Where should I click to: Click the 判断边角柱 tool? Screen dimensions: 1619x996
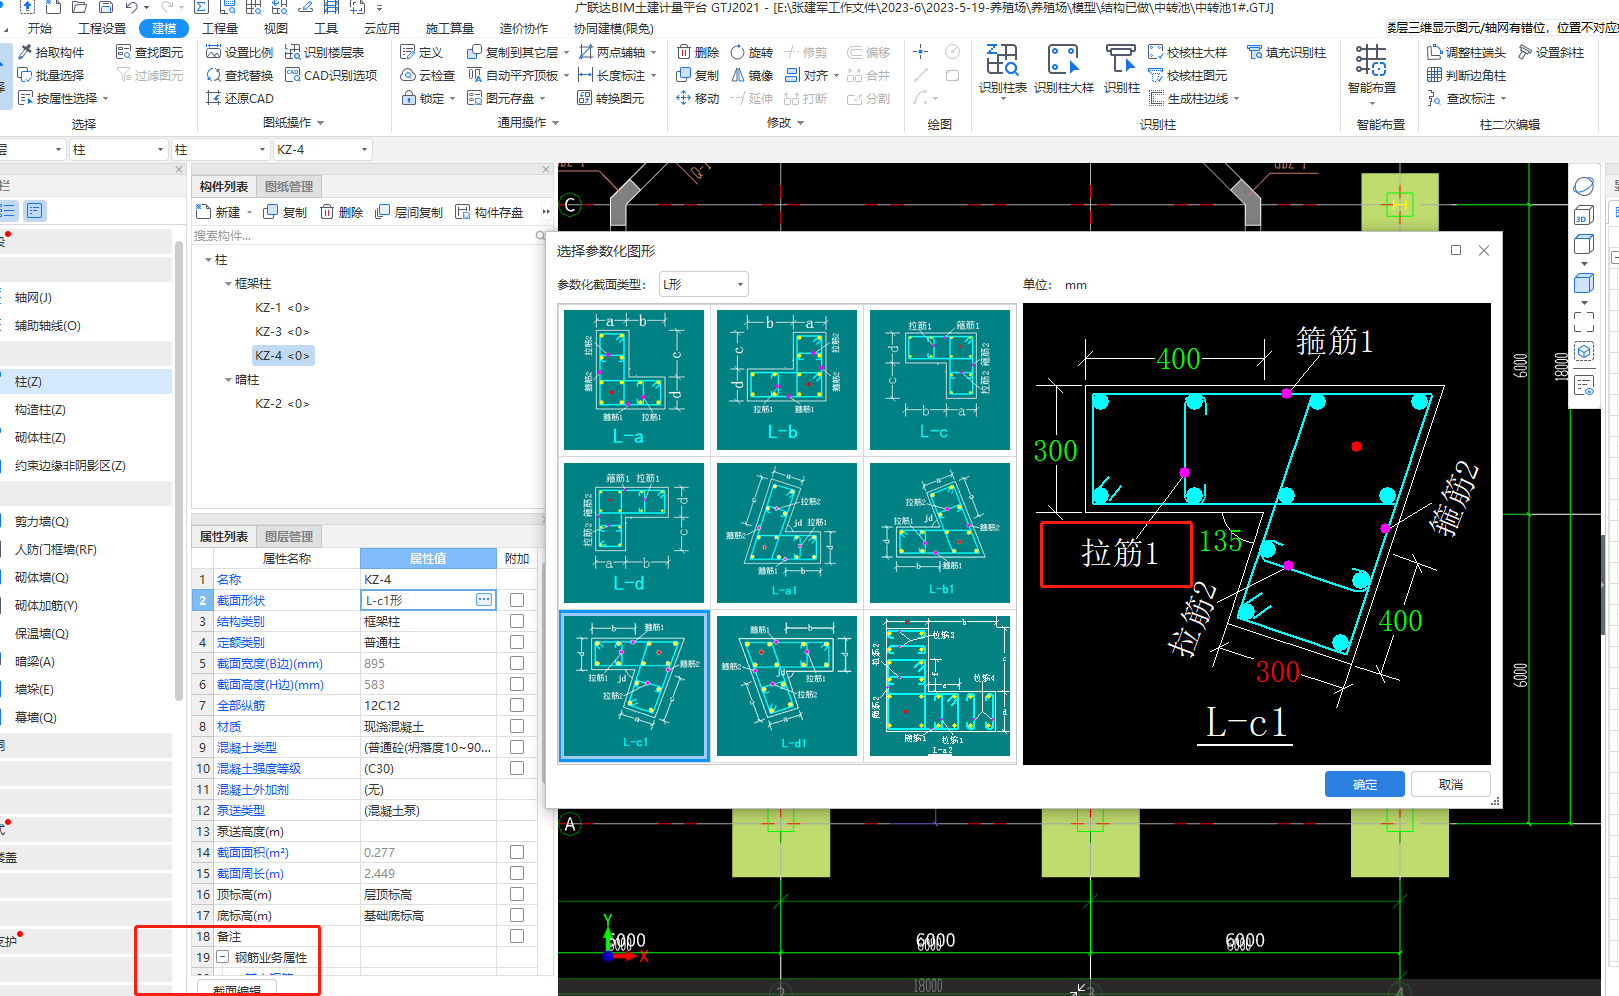click(1466, 75)
